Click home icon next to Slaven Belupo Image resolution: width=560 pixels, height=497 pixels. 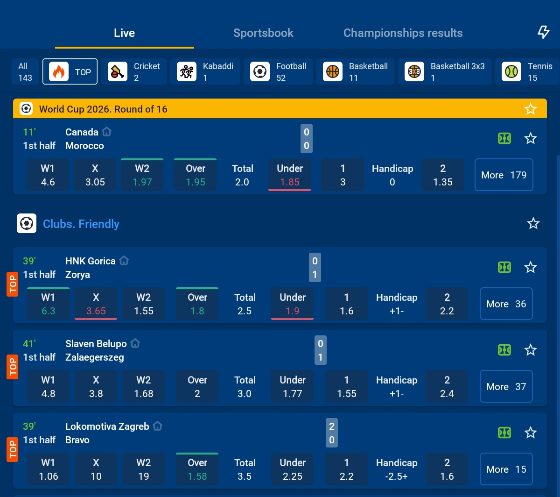(135, 343)
